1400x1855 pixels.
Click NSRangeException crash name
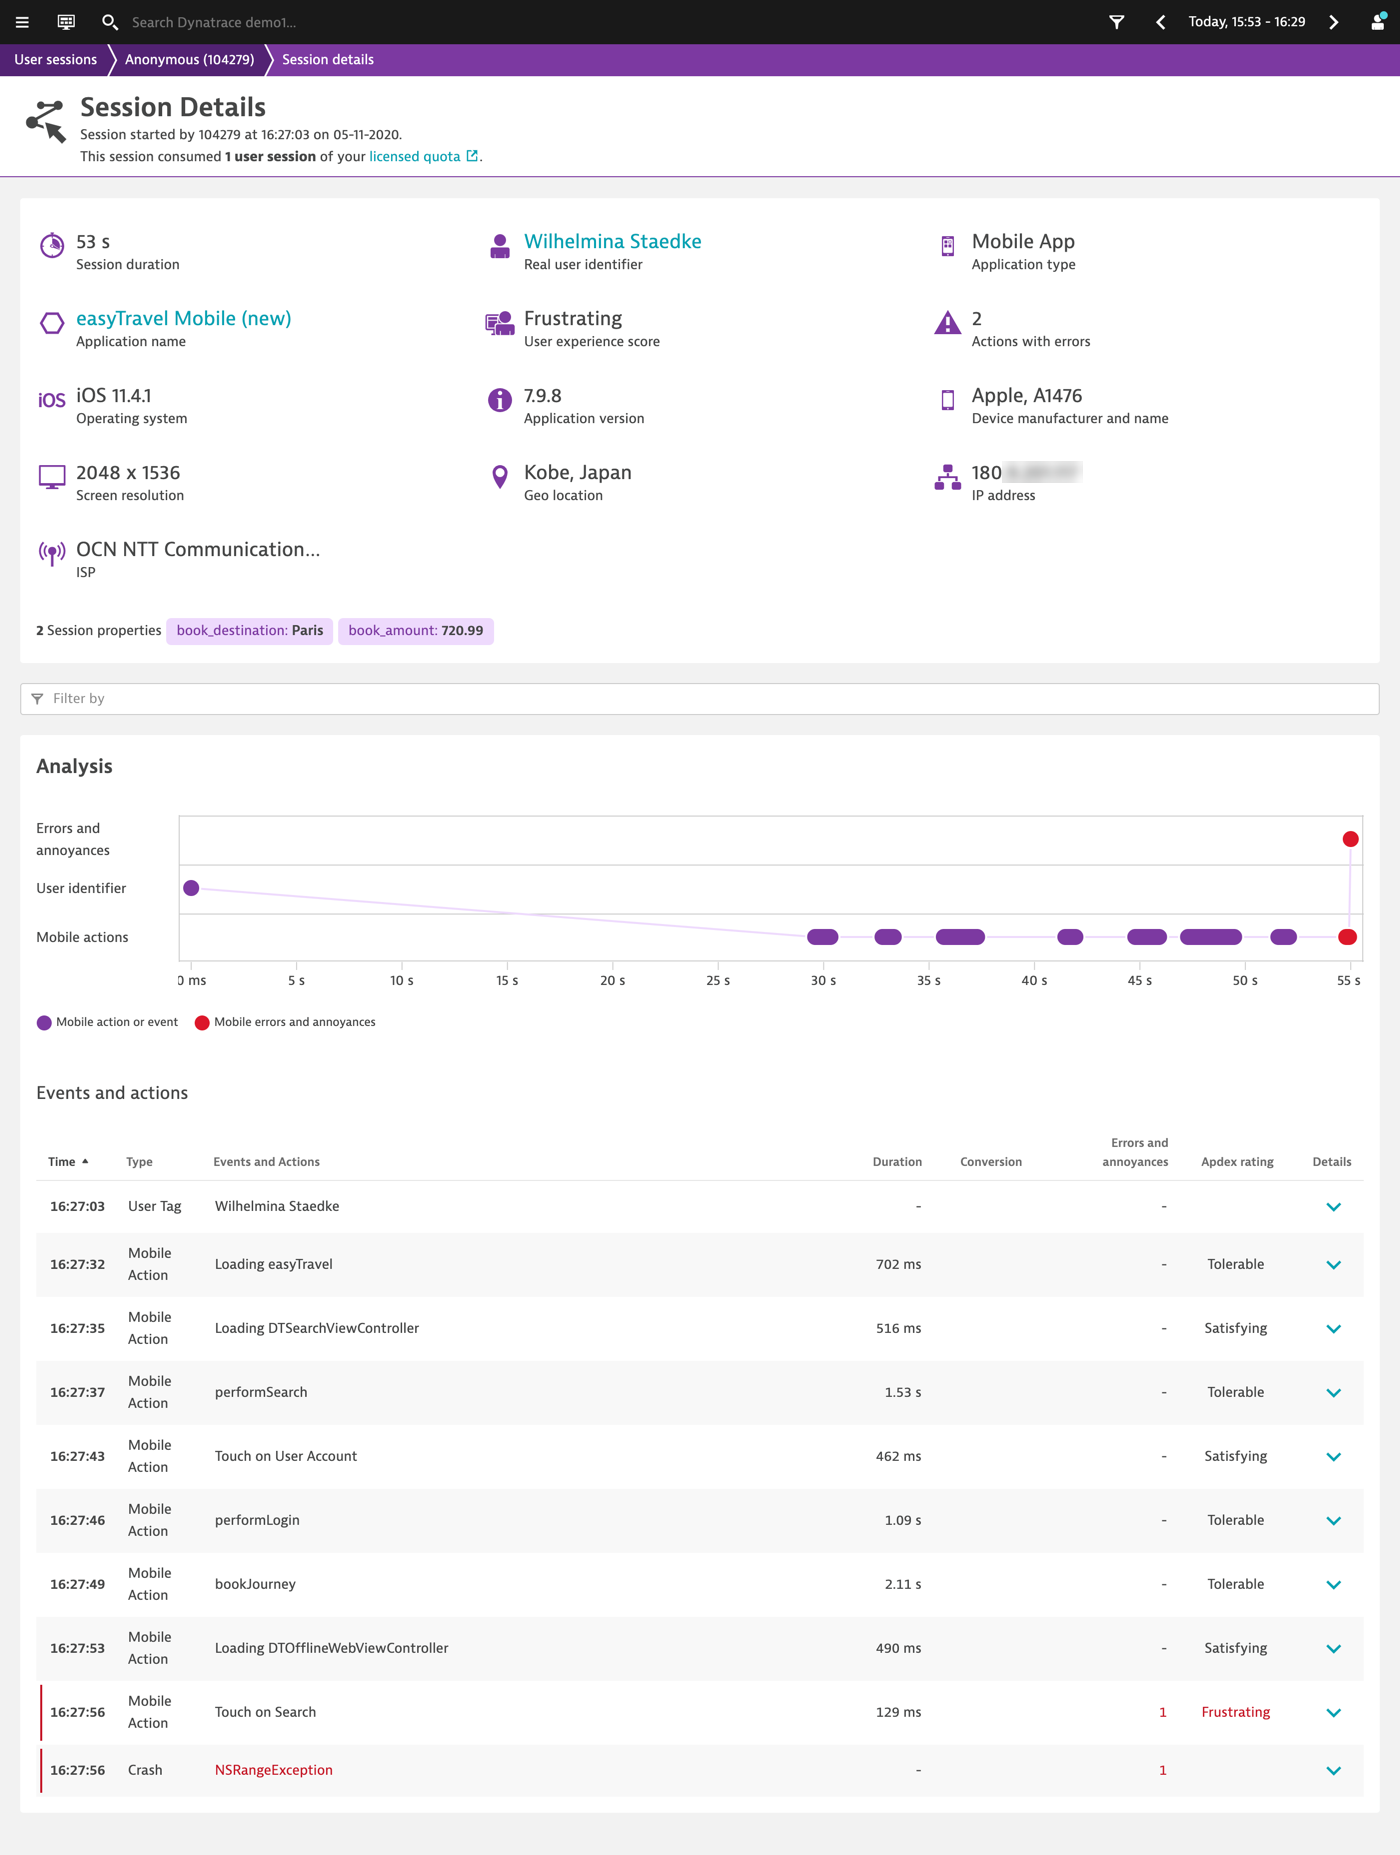(274, 1770)
